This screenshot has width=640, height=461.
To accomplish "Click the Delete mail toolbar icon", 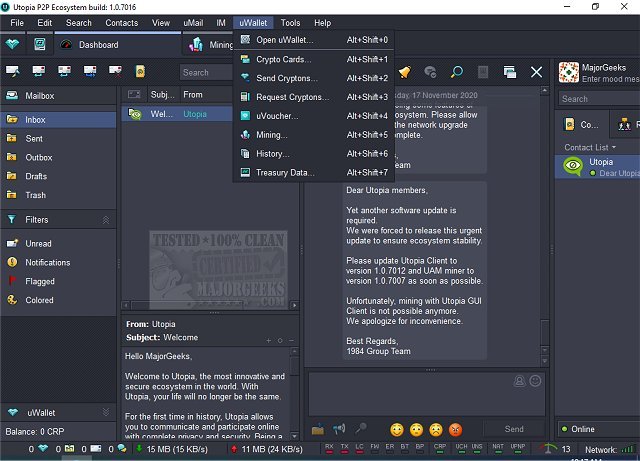I will [x=115, y=71].
